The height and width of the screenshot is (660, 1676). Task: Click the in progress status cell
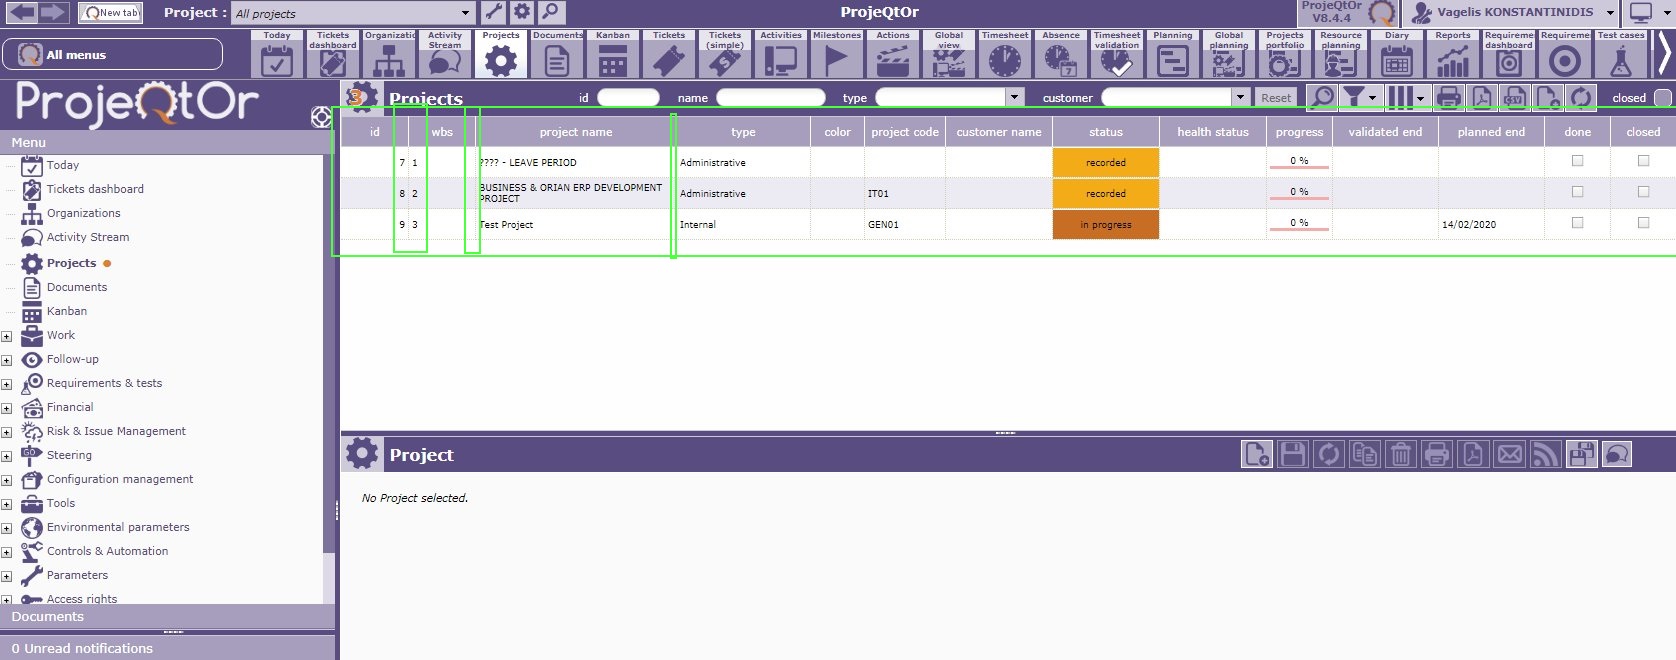pyautogui.click(x=1106, y=224)
